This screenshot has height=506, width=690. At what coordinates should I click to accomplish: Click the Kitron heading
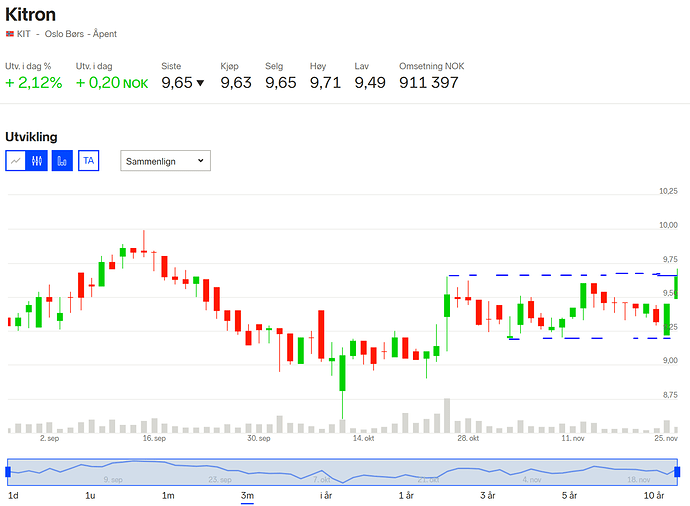coord(30,15)
